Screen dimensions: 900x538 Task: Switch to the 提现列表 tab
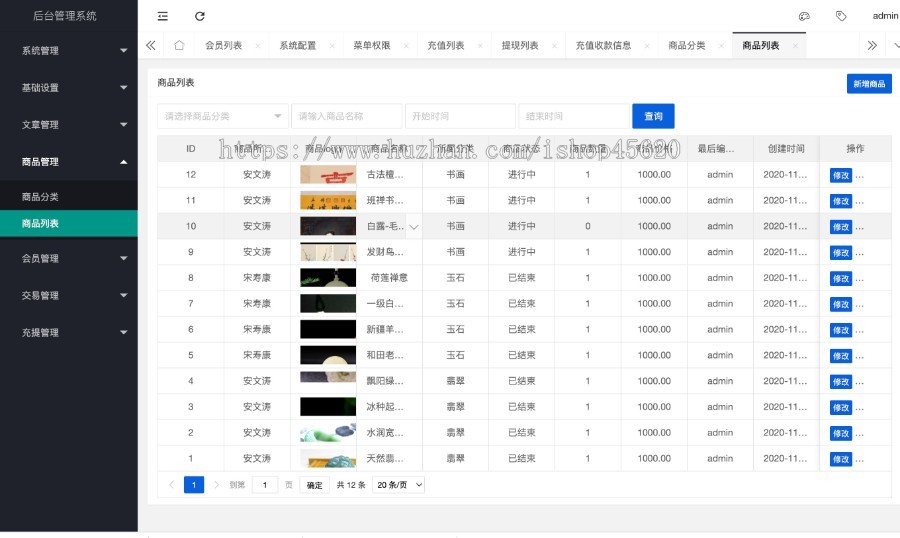click(520, 45)
